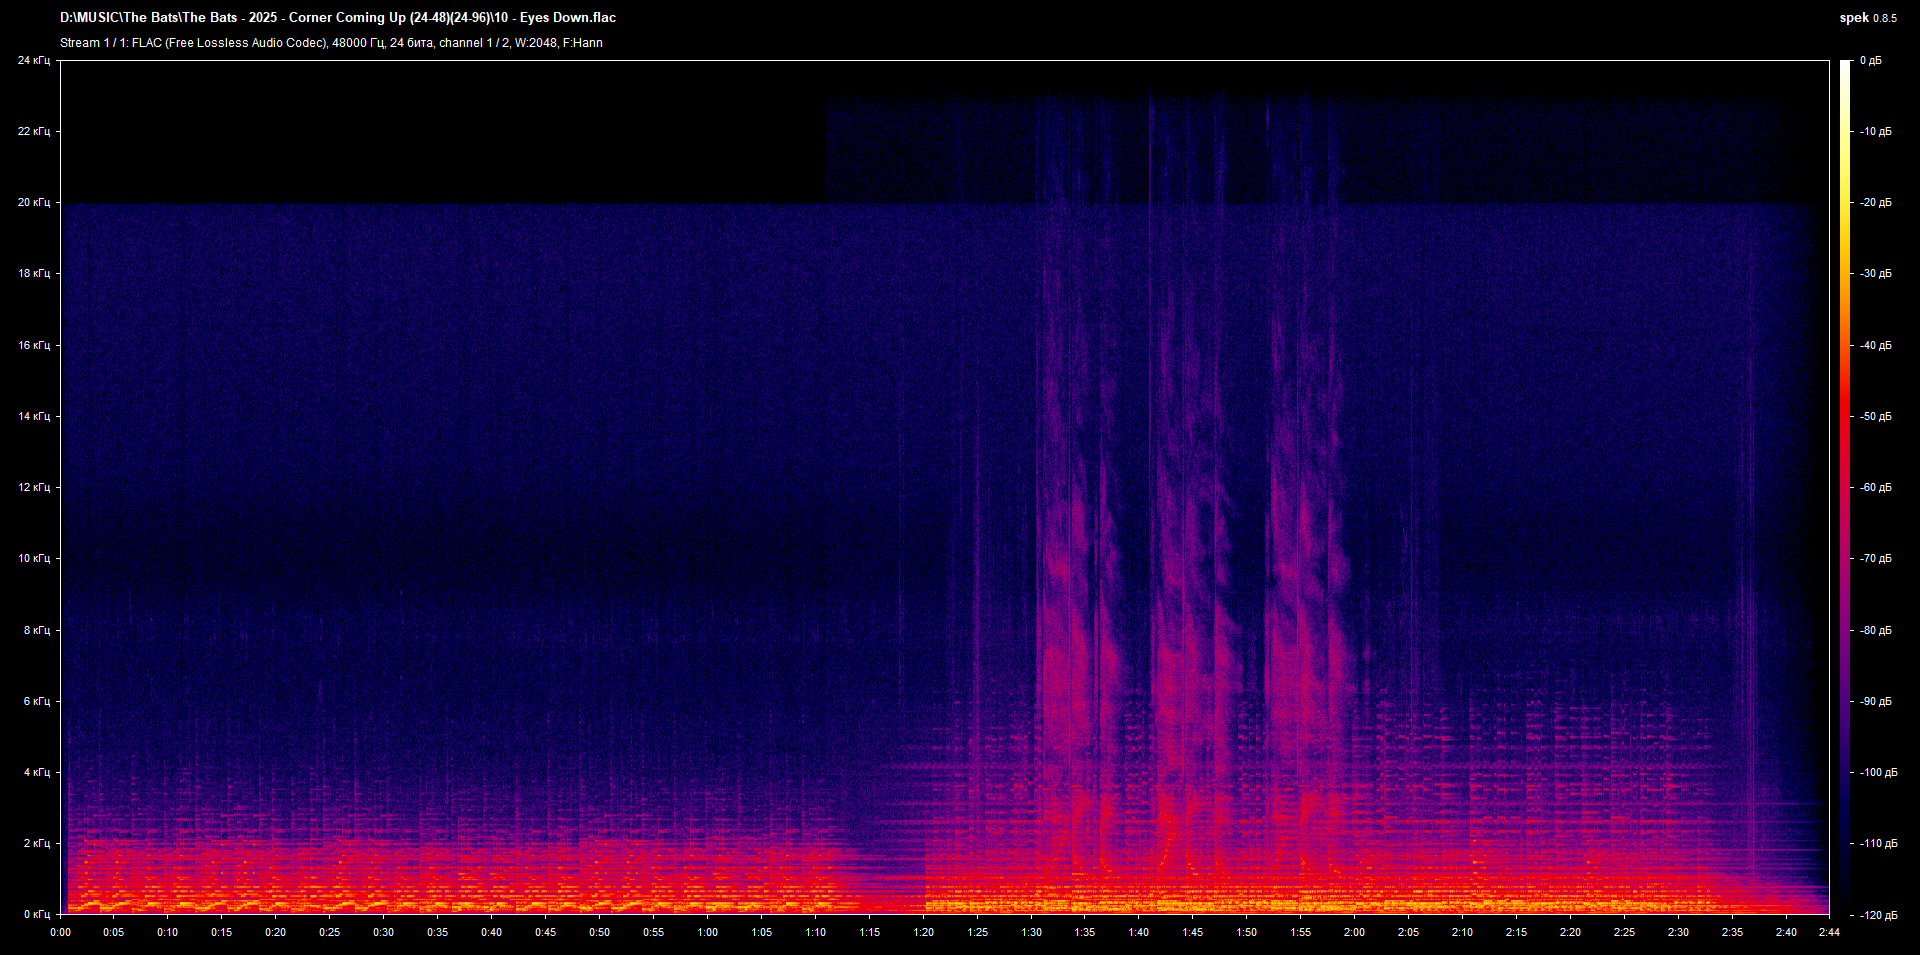Click the 0 дБ label on the scale

pyautogui.click(x=1871, y=61)
